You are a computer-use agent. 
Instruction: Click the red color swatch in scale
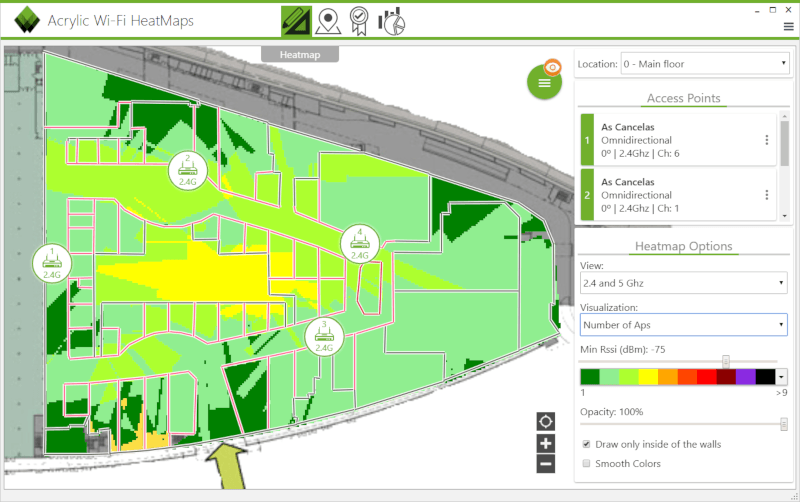click(x=707, y=377)
